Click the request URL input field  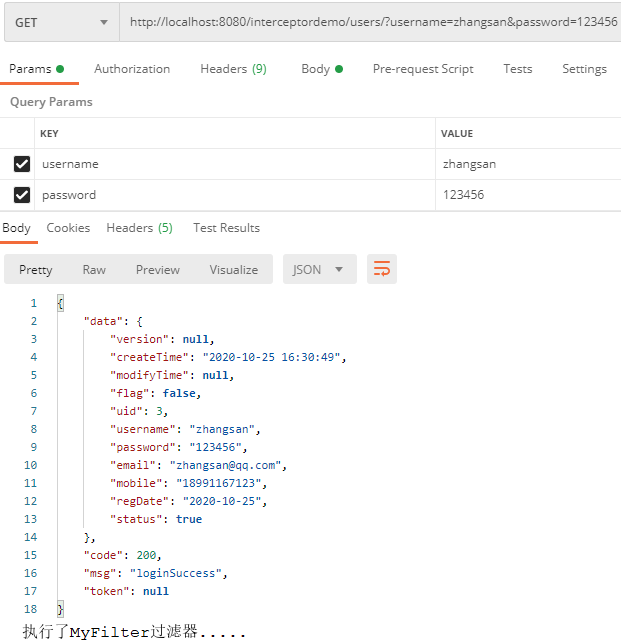point(370,22)
